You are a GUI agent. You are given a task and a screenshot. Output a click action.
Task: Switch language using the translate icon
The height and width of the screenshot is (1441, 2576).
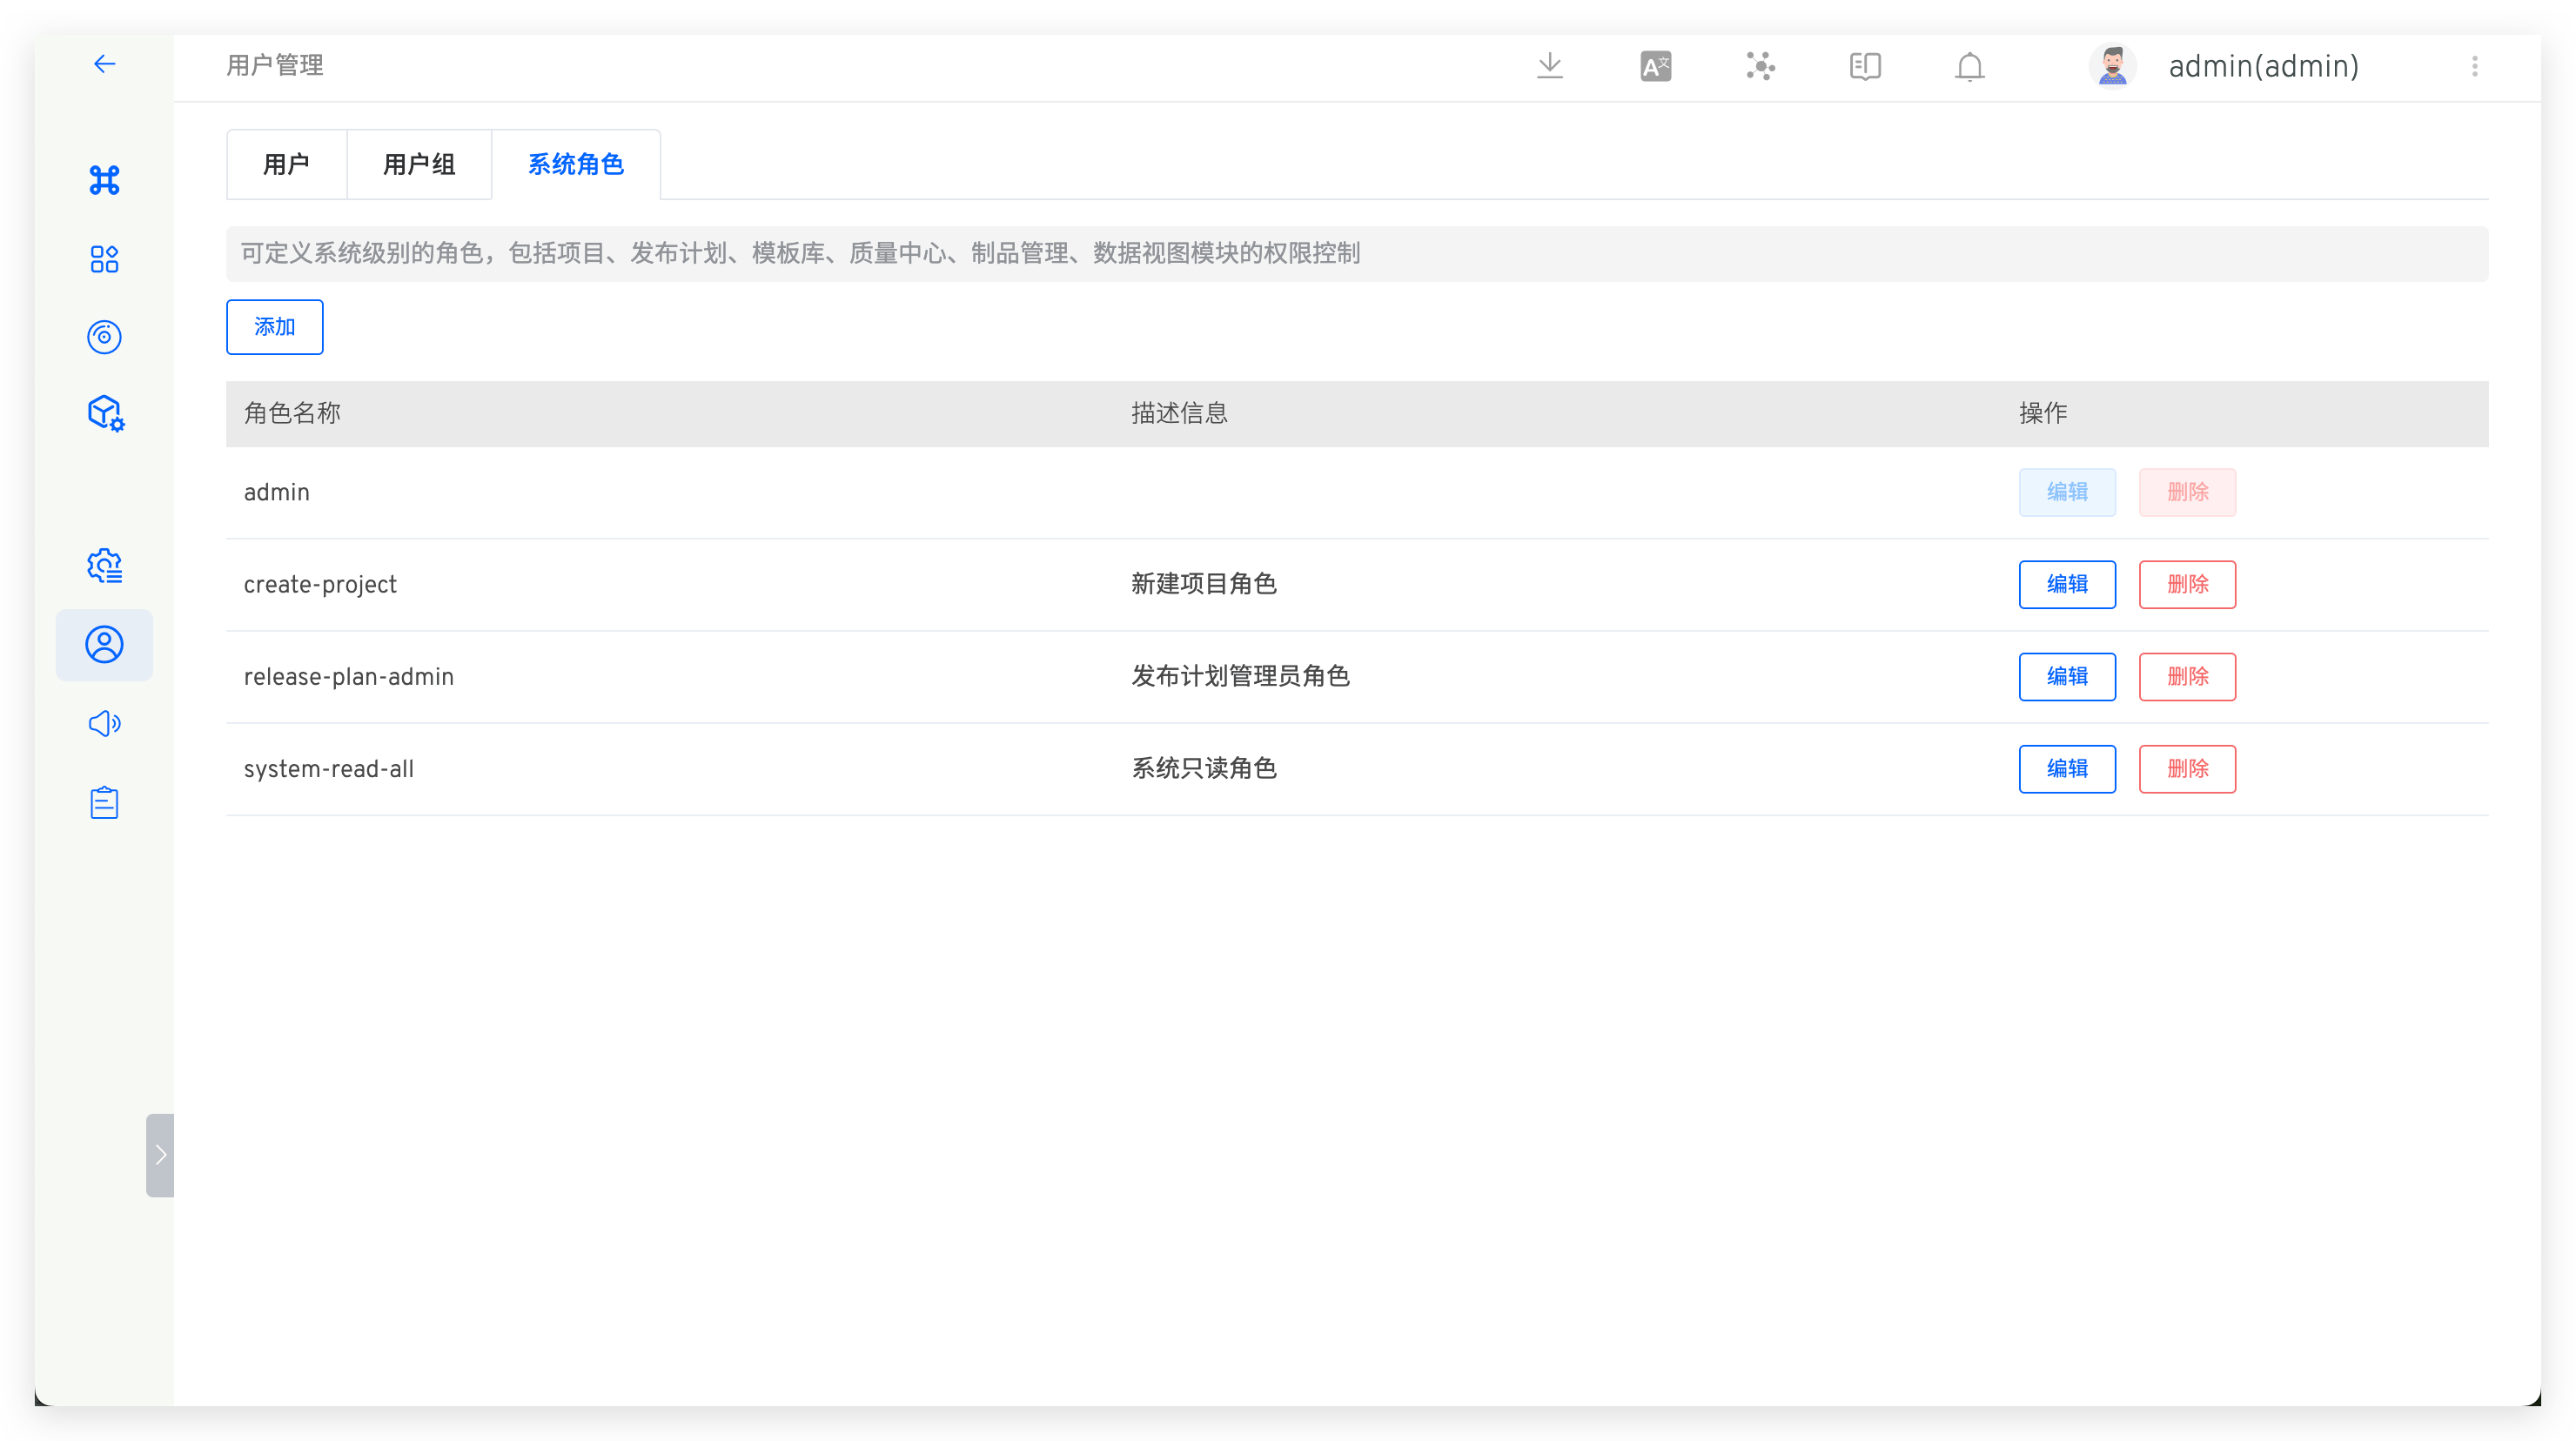click(1655, 65)
